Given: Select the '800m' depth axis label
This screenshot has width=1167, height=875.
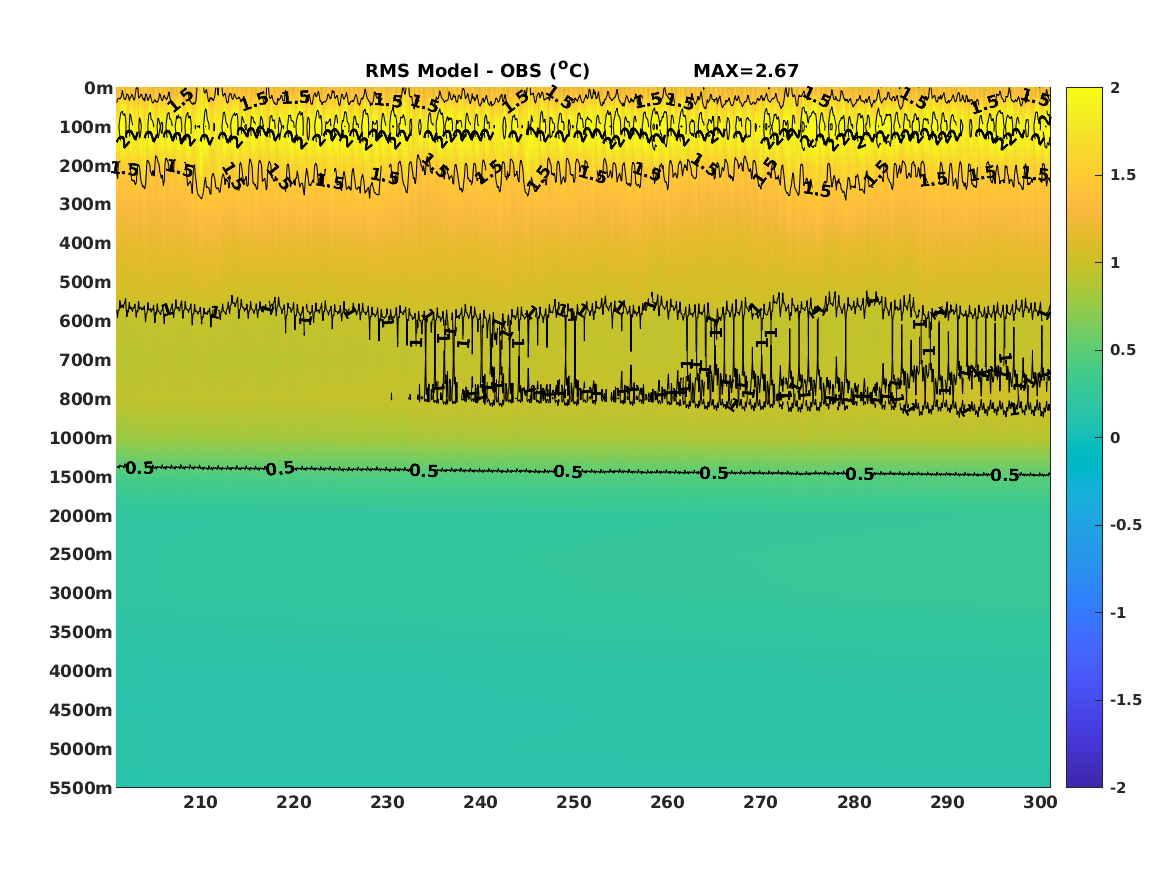Looking at the screenshot, I should 86,399.
